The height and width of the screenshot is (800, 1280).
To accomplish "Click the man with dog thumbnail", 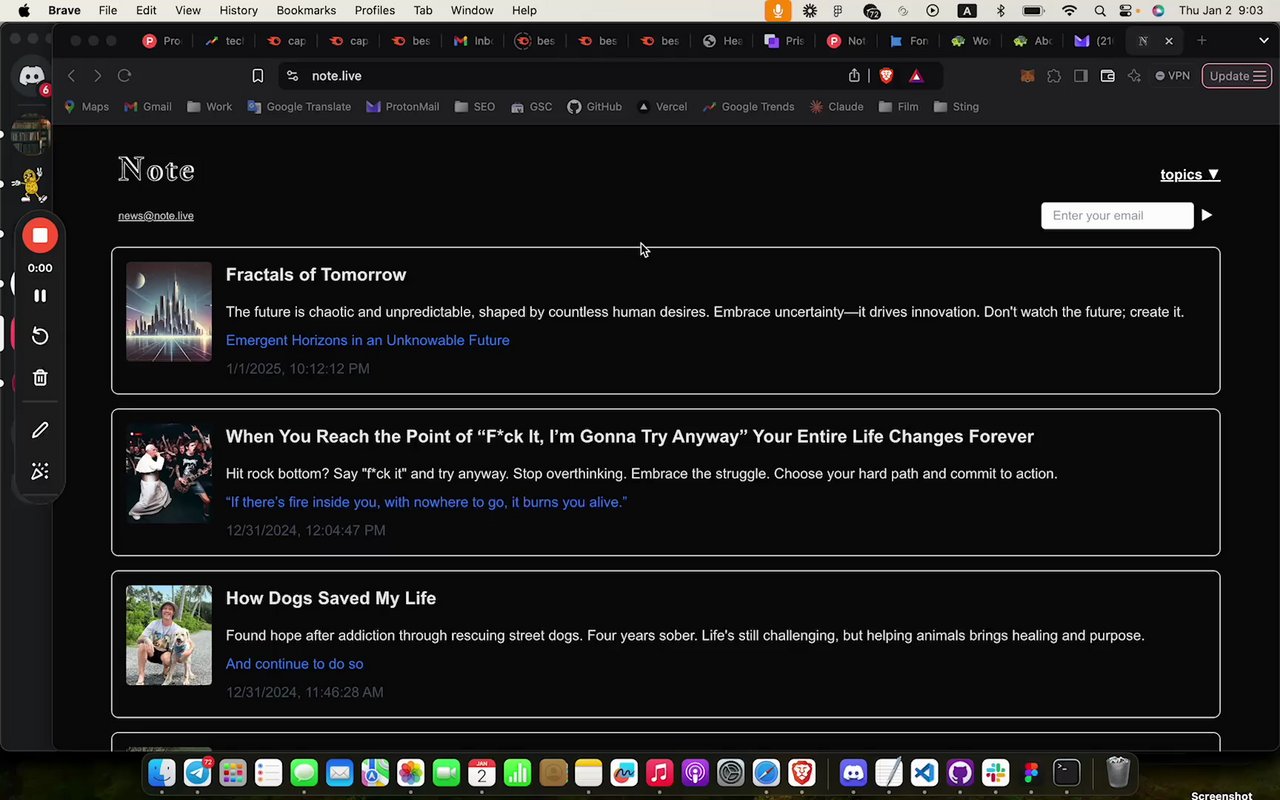I will [x=169, y=635].
